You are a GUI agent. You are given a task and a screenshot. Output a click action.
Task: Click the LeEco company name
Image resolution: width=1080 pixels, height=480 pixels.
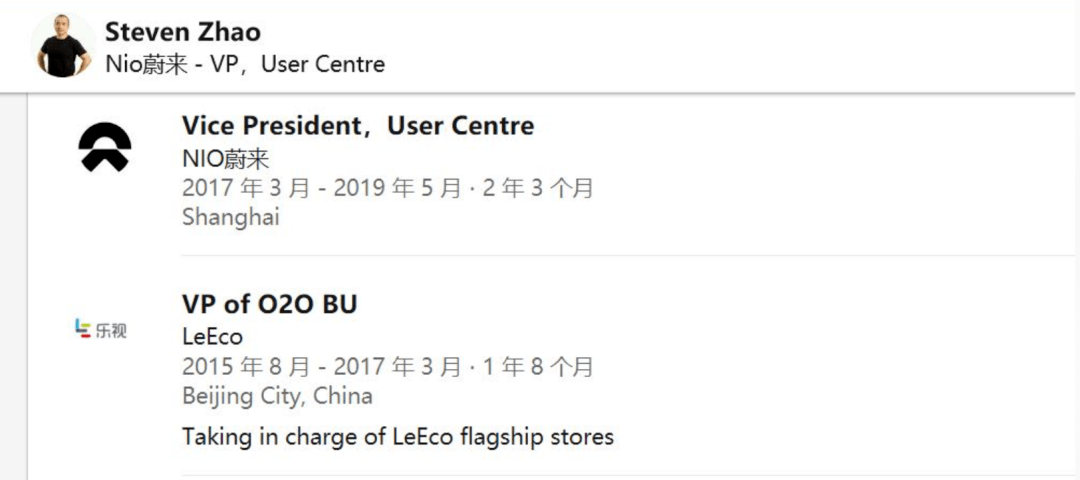point(212,337)
